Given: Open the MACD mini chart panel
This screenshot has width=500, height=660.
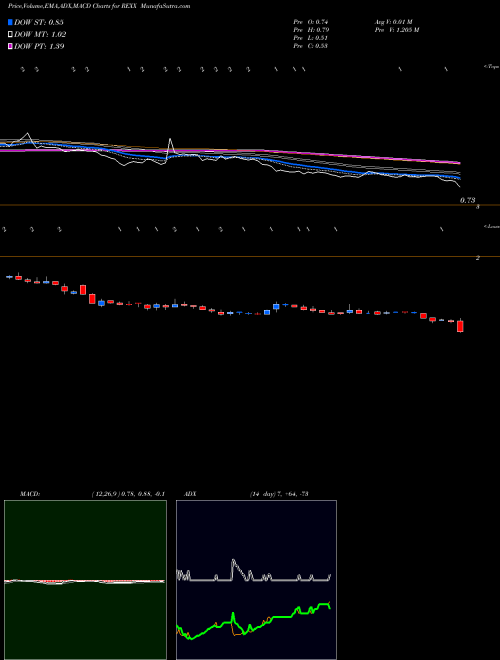Looking at the screenshot, I should [x=85, y=580].
